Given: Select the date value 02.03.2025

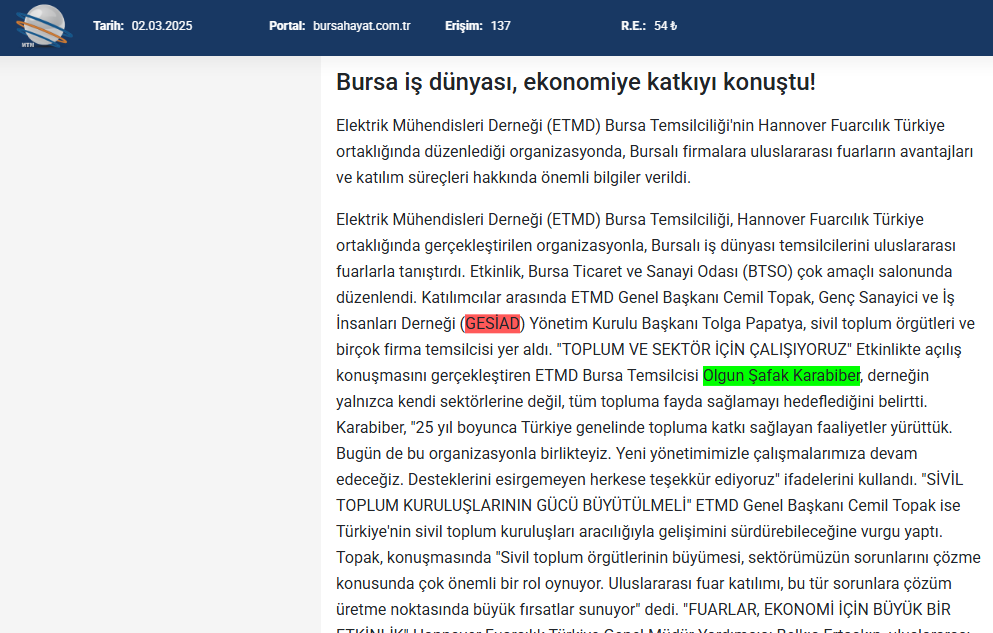Looking at the screenshot, I should tap(162, 26).
